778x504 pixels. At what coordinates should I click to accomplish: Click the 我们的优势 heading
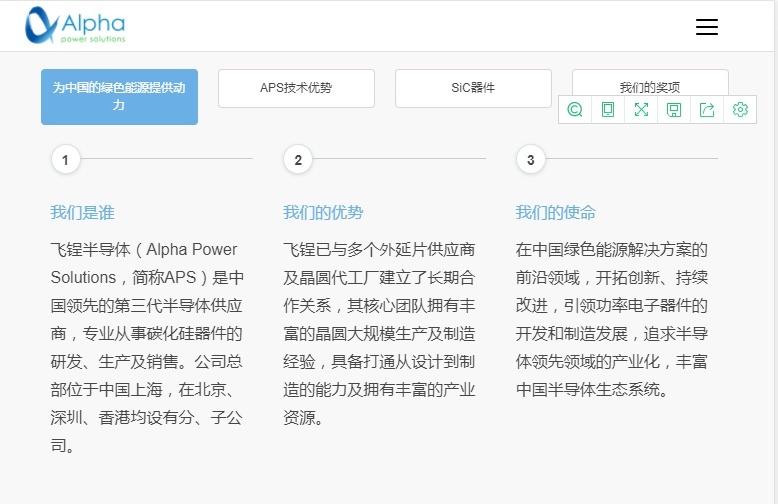pyautogui.click(x=323, y=213)
